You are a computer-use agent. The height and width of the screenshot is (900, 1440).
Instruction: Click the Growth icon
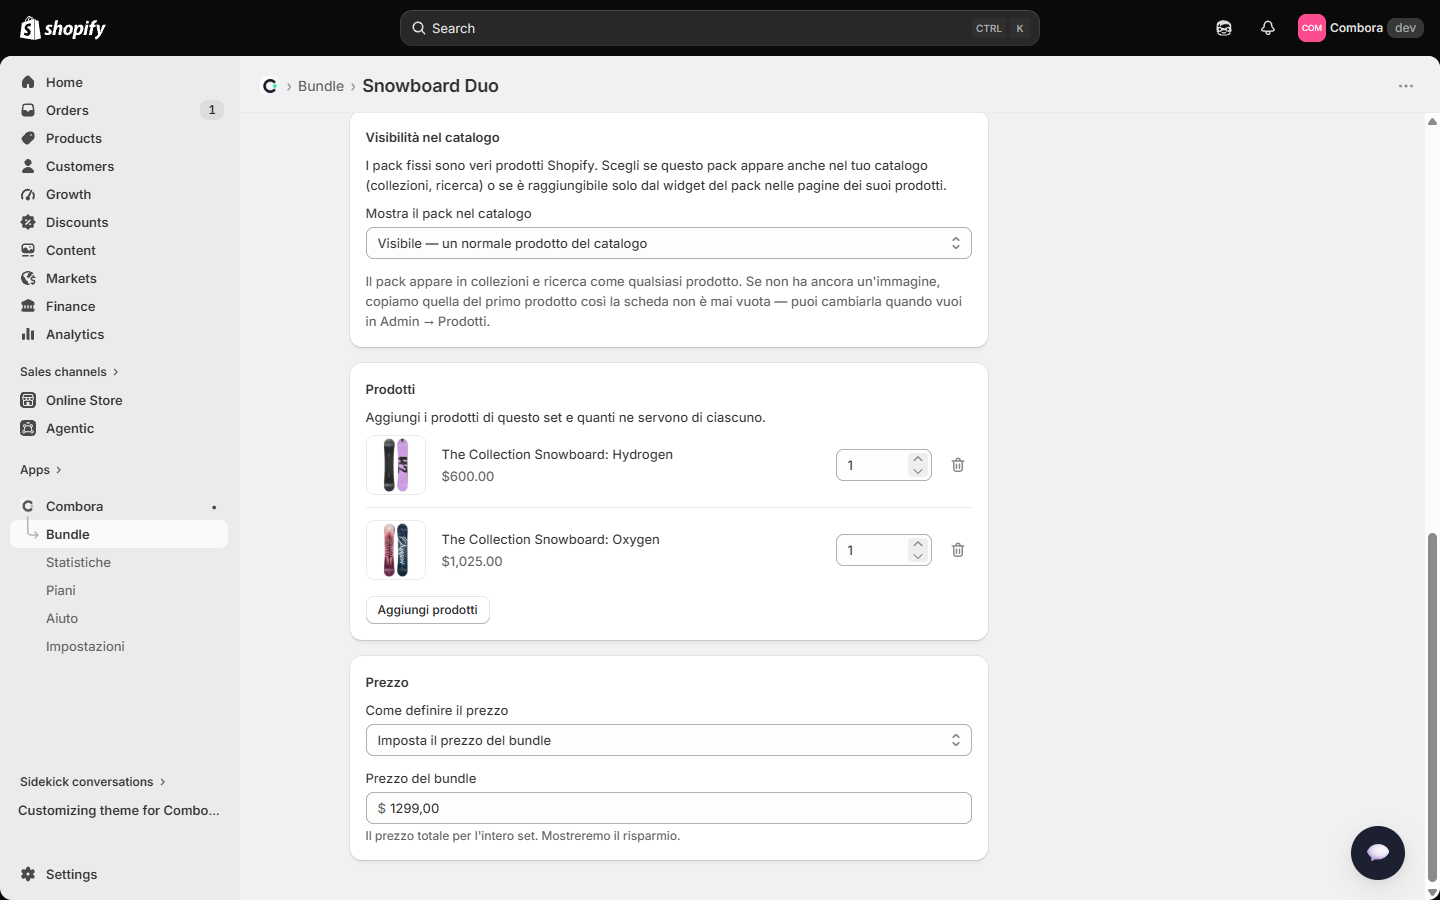point(28,194)
